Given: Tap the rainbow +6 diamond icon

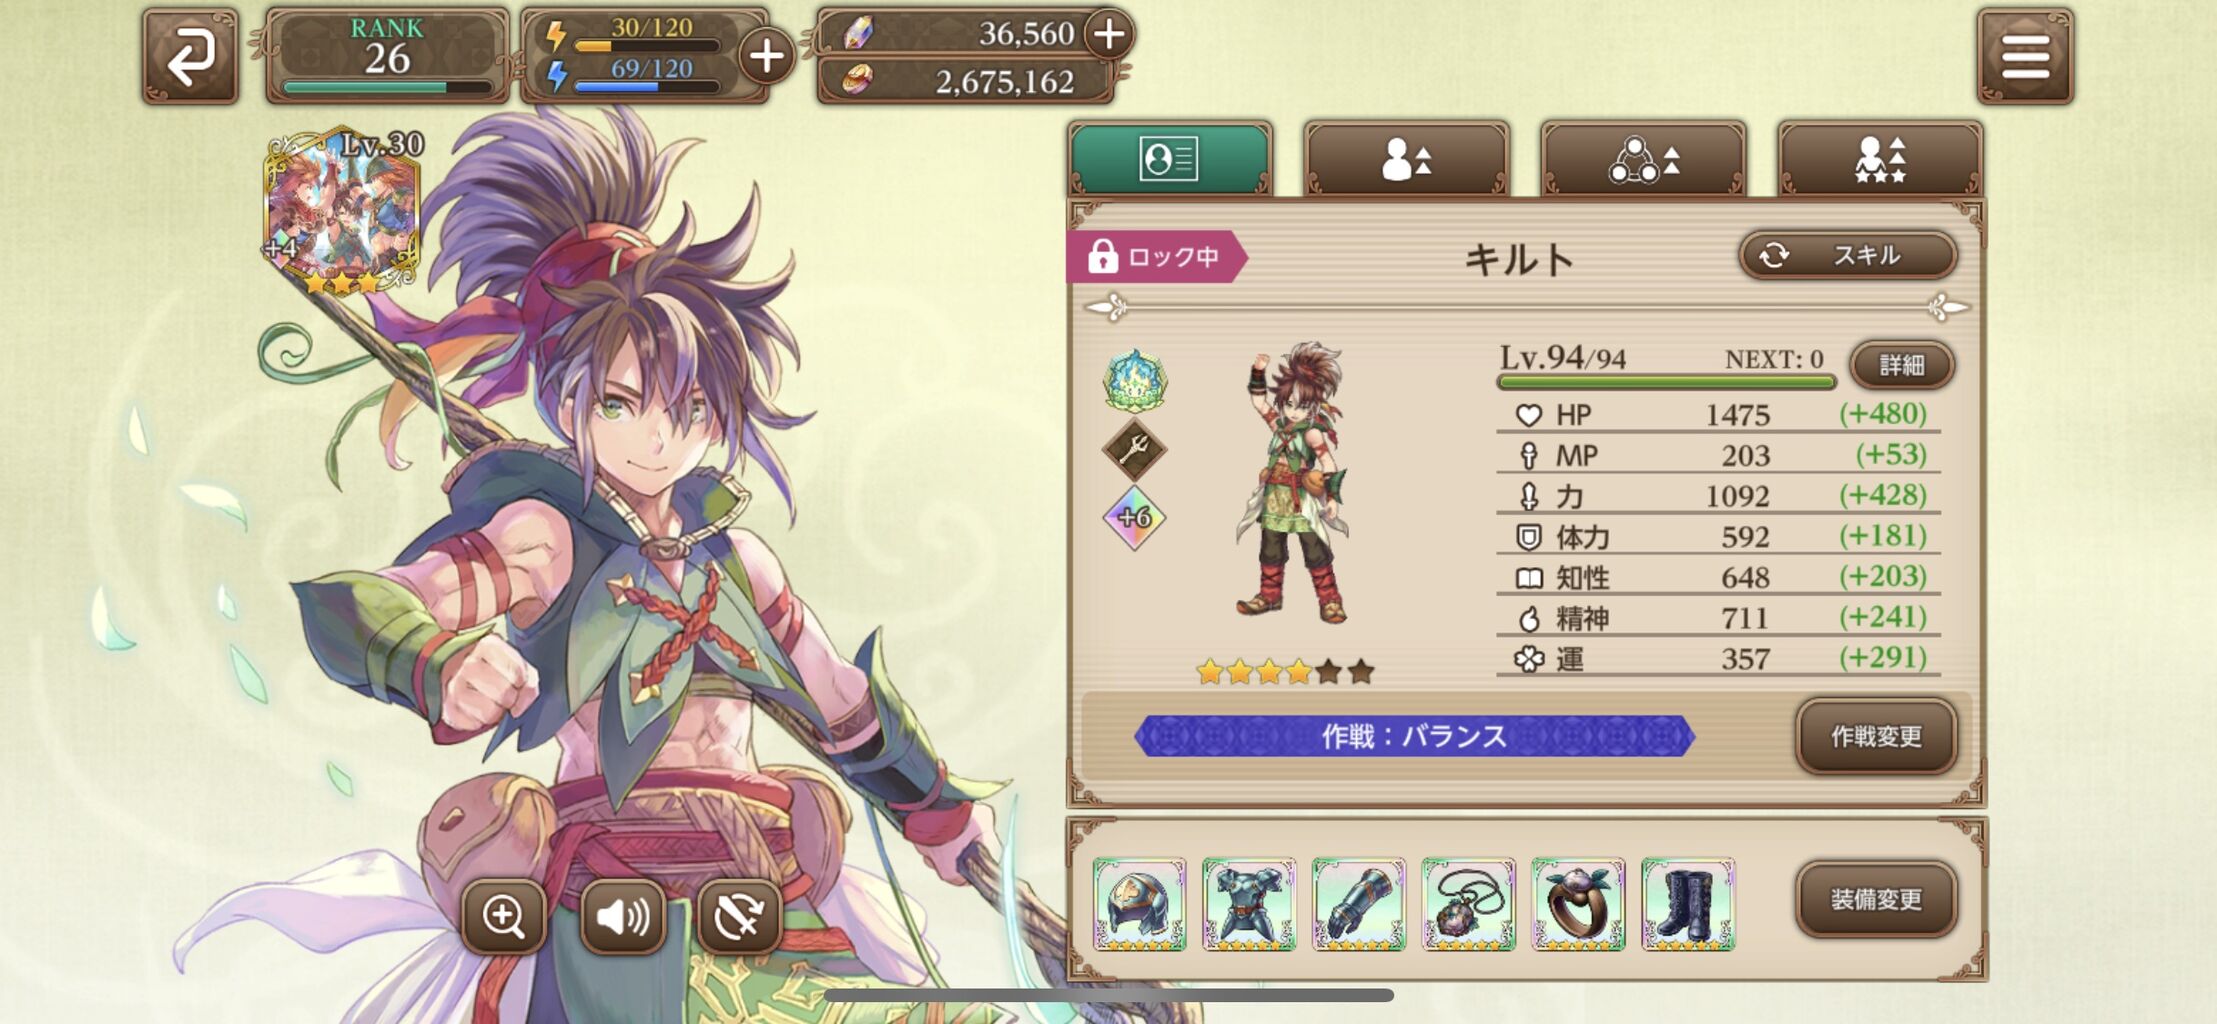Looking at the screenshot, I should click(x=1134, y=517).
